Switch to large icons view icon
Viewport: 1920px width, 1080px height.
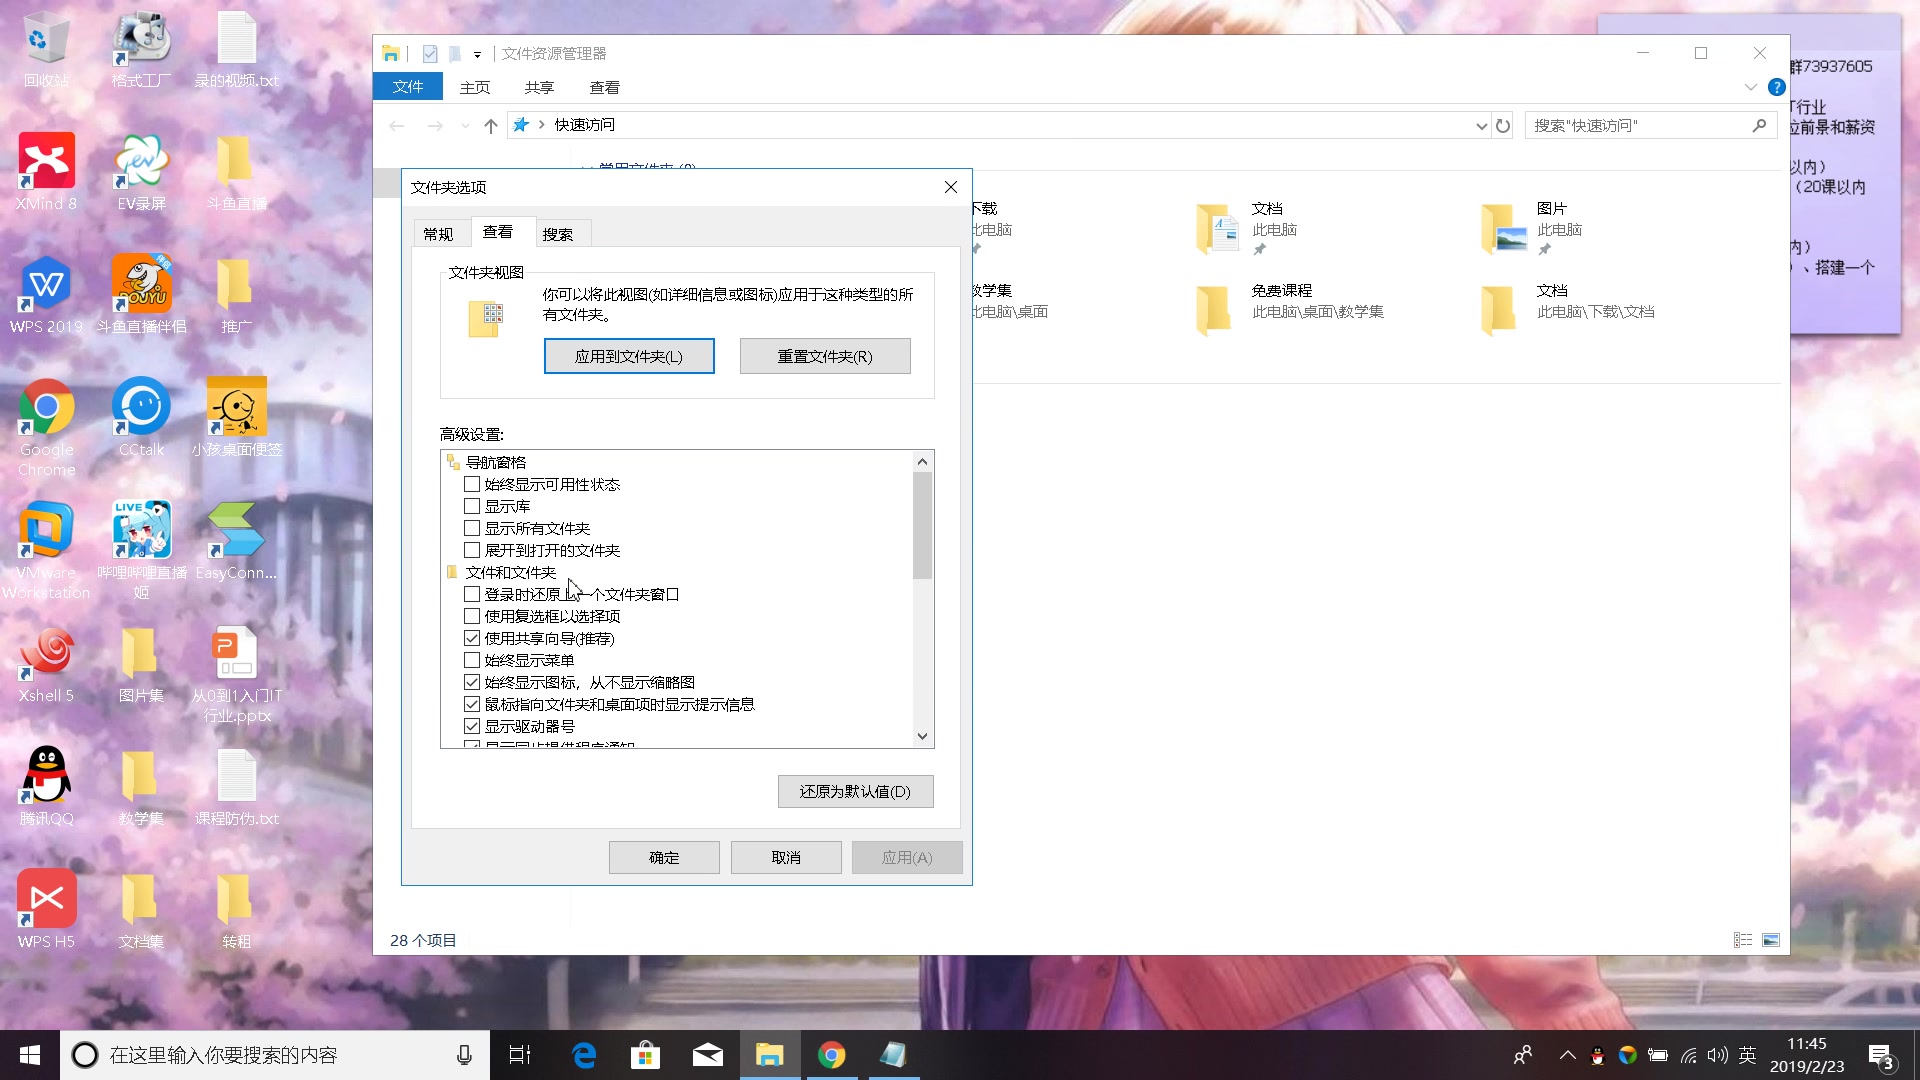click(1771, 940)
